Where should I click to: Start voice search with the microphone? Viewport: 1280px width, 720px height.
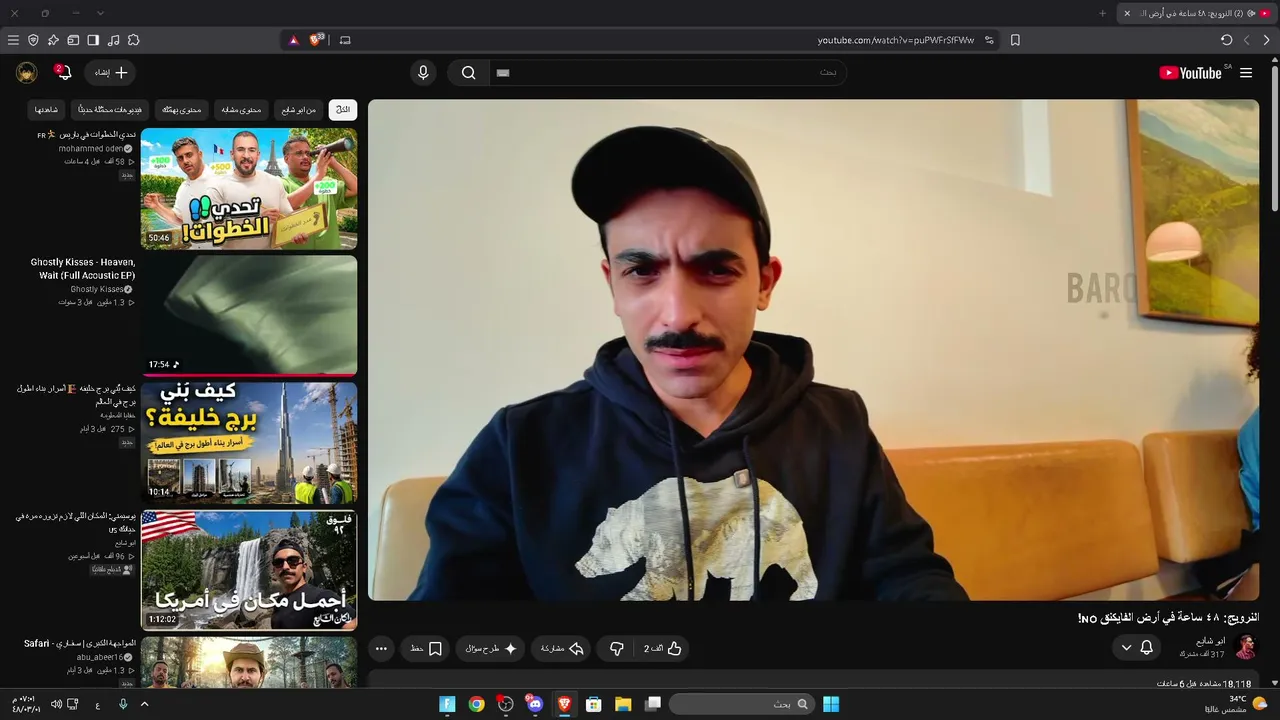[x=423, y=73]
